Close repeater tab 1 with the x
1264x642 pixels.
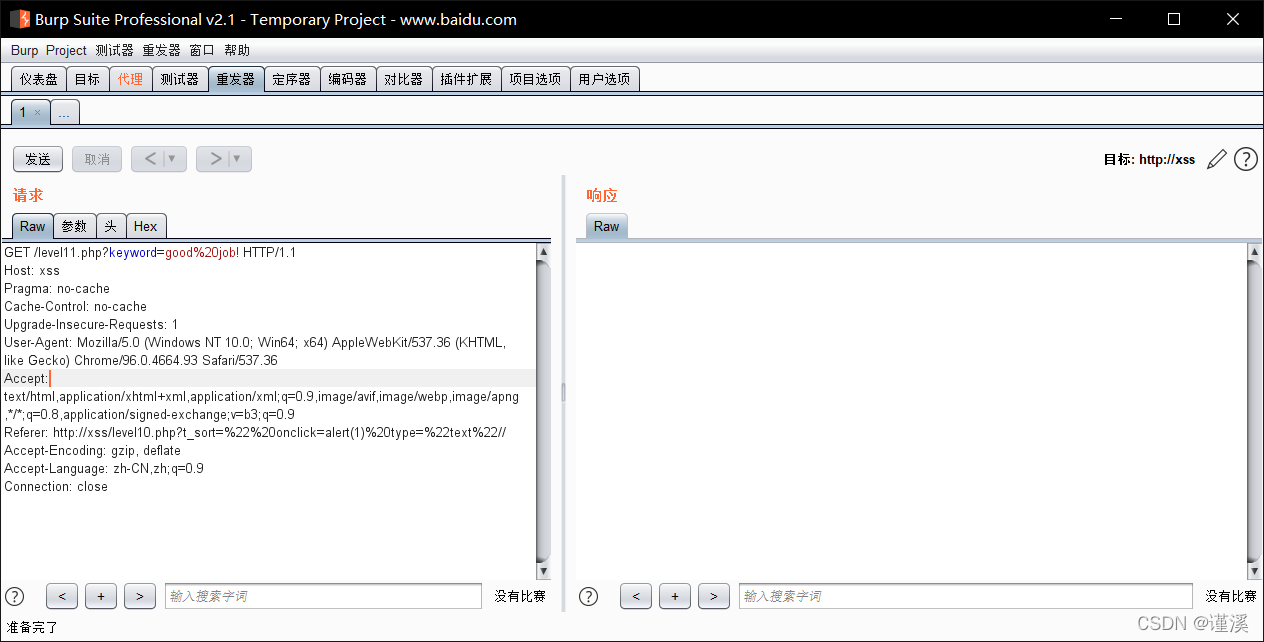point(38,113)
